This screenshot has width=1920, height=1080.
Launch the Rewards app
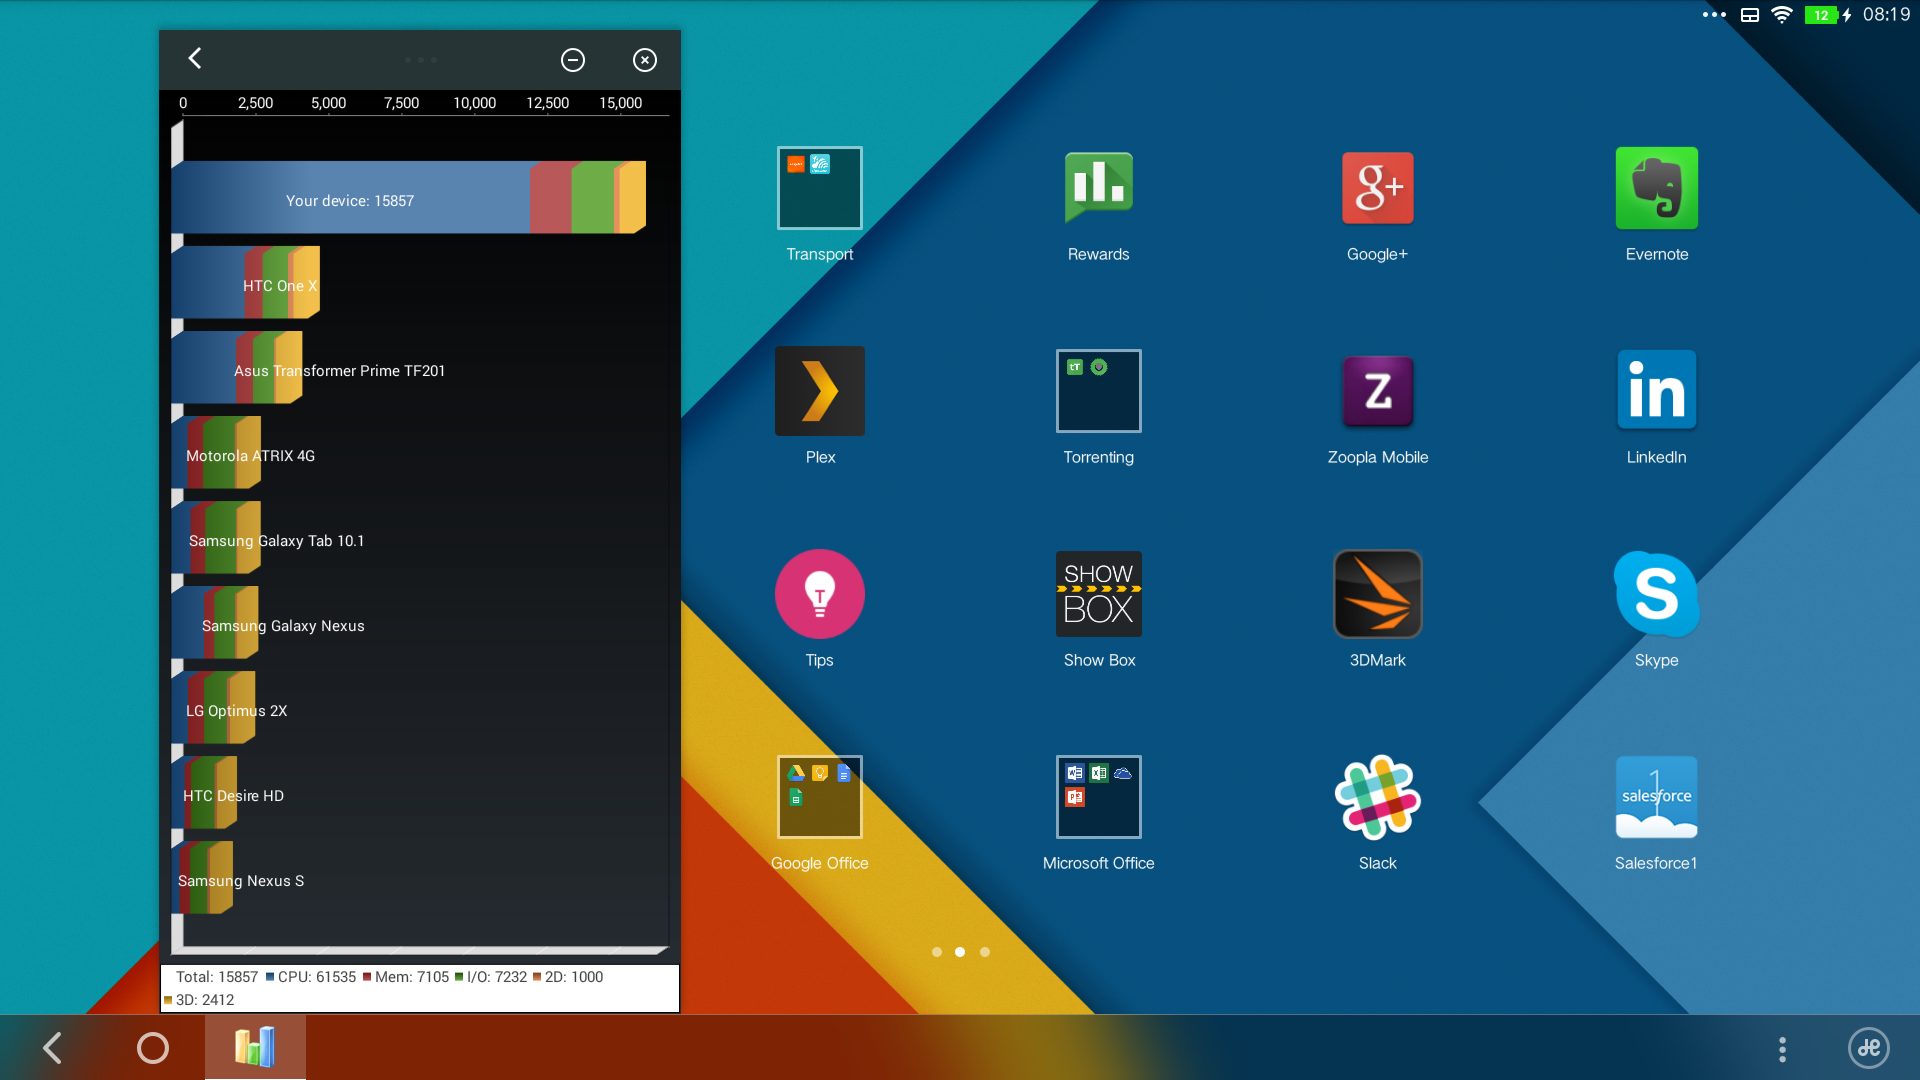pos(1098,188)
